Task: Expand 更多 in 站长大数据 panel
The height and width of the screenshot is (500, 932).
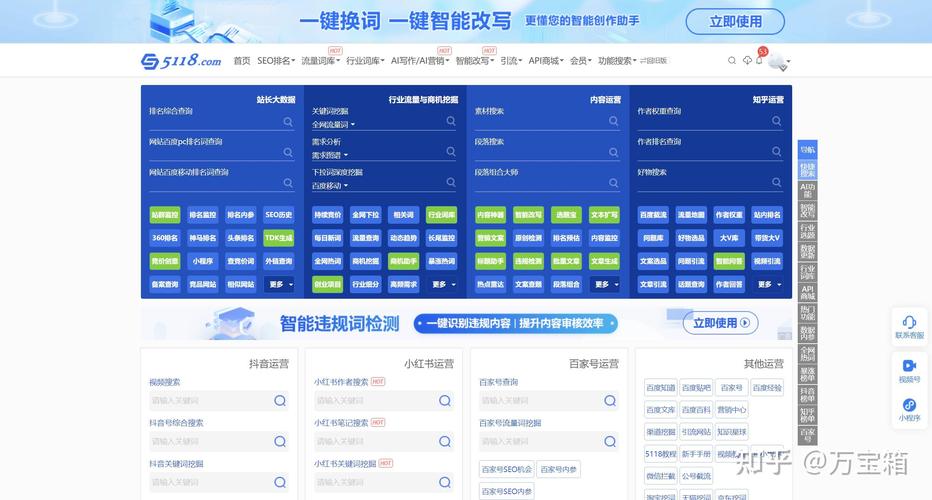Action: click(279, 284)
